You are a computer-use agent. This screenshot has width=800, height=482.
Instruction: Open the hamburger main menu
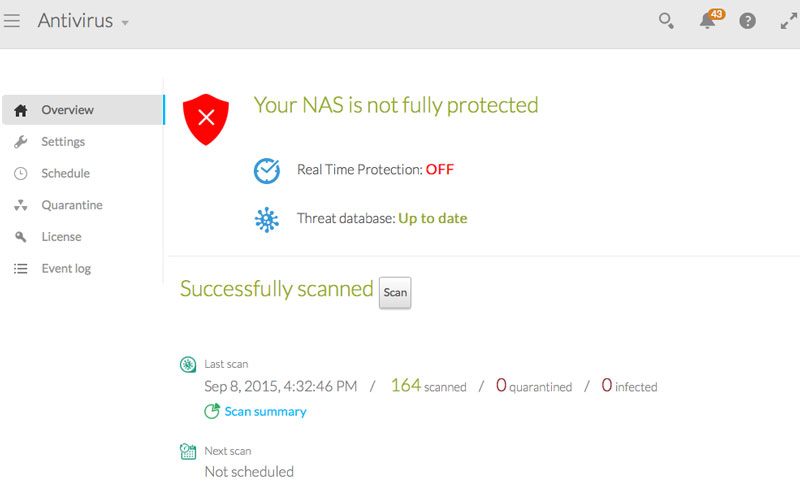[12, 21]
